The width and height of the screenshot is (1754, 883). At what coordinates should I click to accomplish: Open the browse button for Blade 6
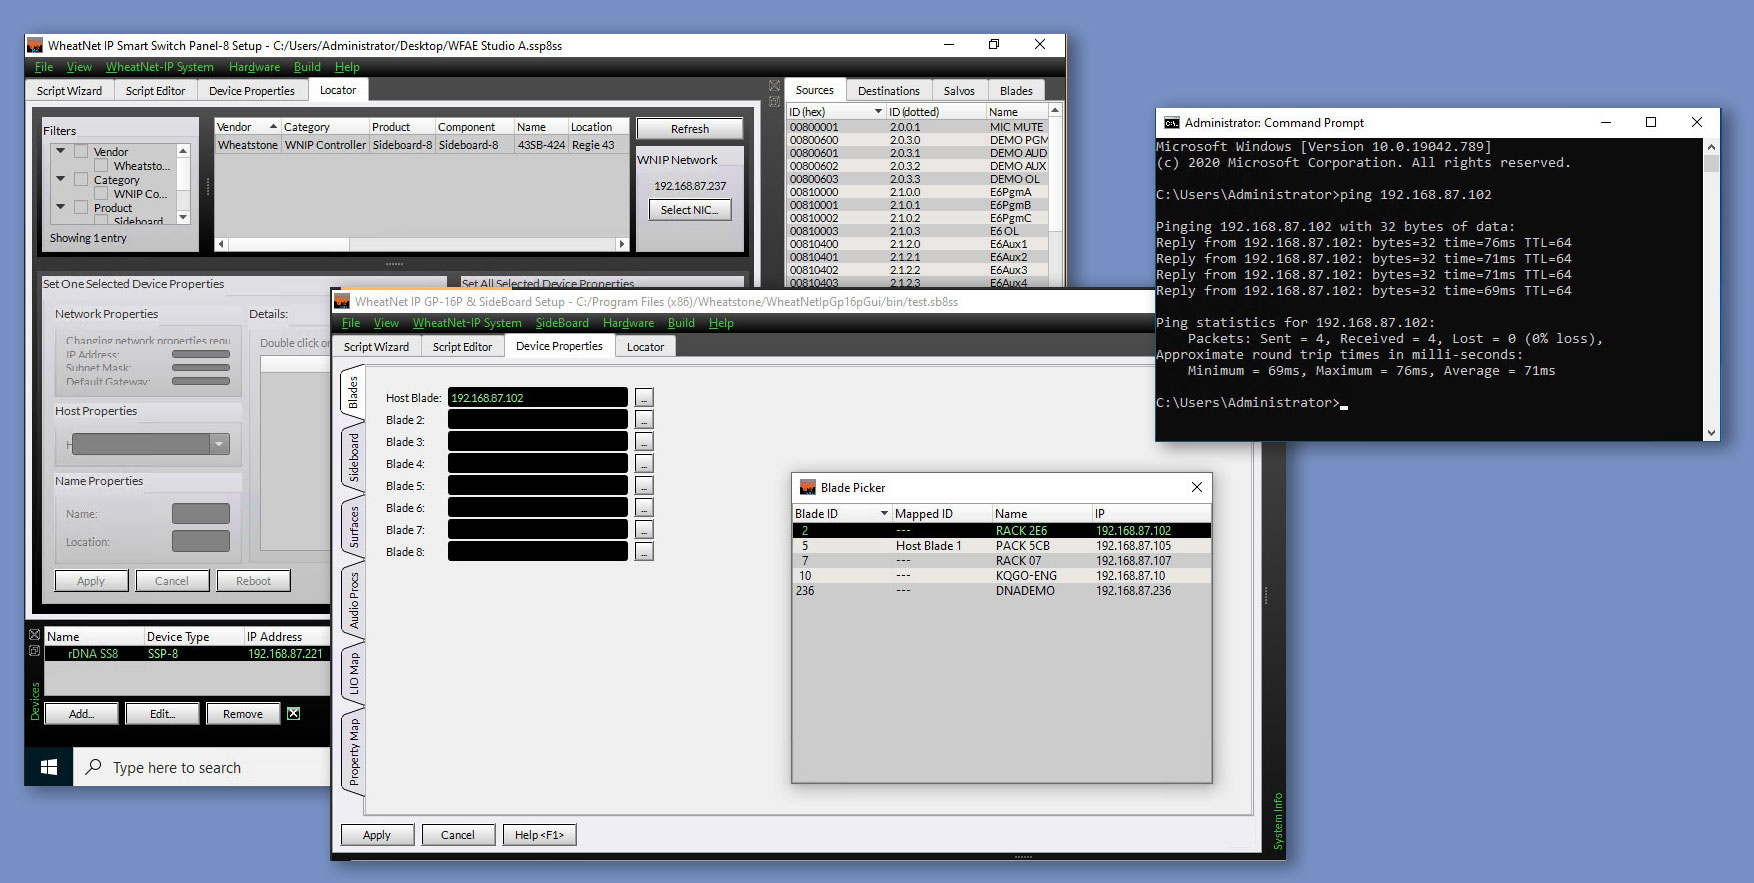pos(644,508)
